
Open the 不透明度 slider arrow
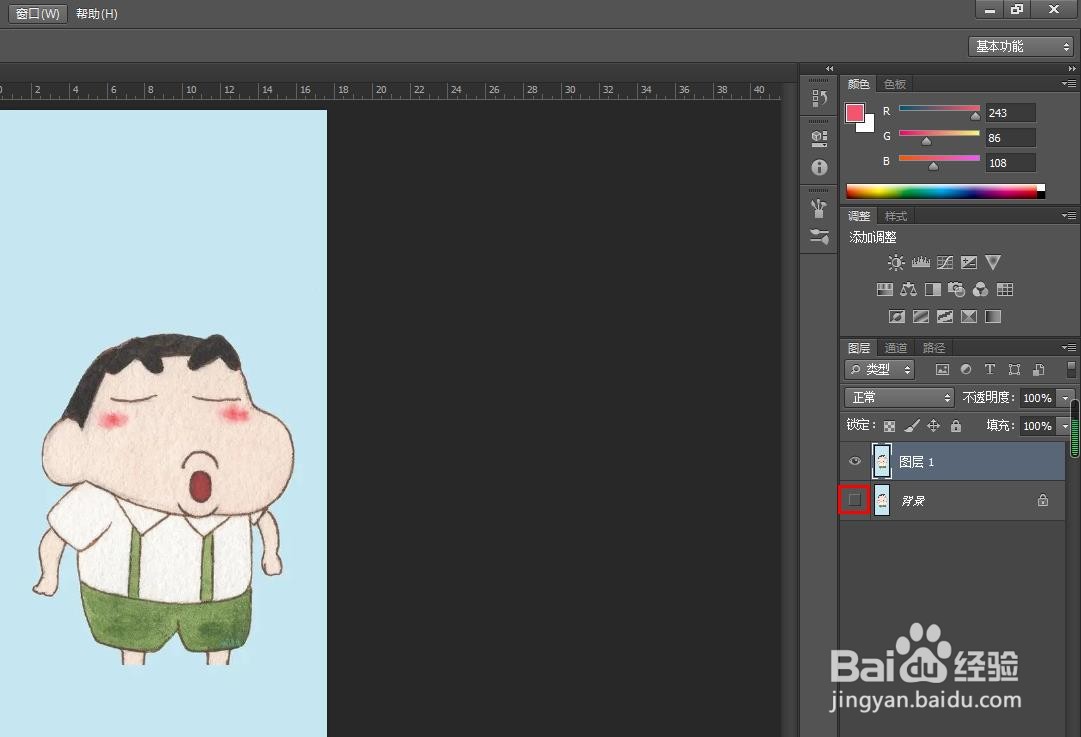click(1065, 398)
